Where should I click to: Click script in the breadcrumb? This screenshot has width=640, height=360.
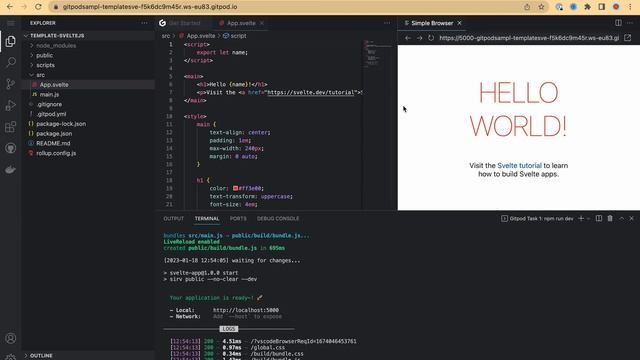[x=238, y=36]
